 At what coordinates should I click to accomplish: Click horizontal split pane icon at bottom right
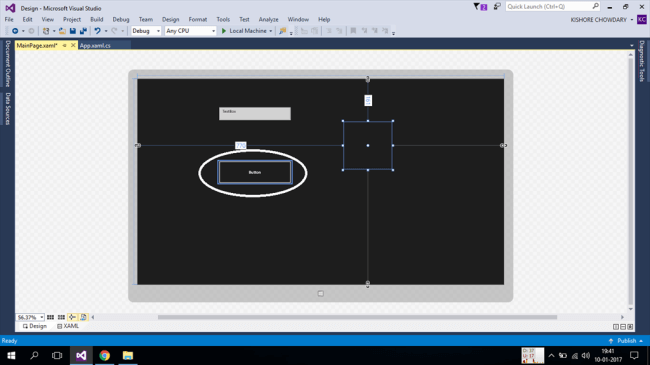click(x=623, y=327)
